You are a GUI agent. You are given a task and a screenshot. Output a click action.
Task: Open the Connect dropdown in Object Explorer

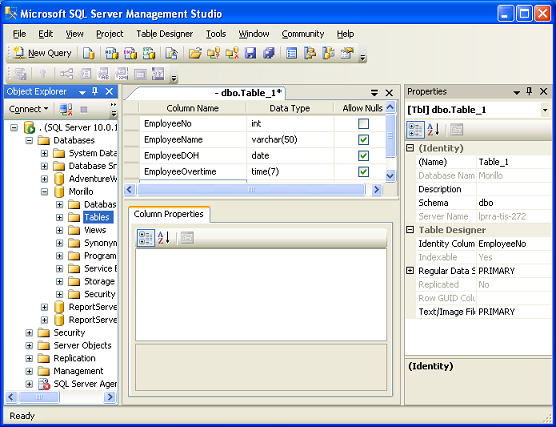28,109
